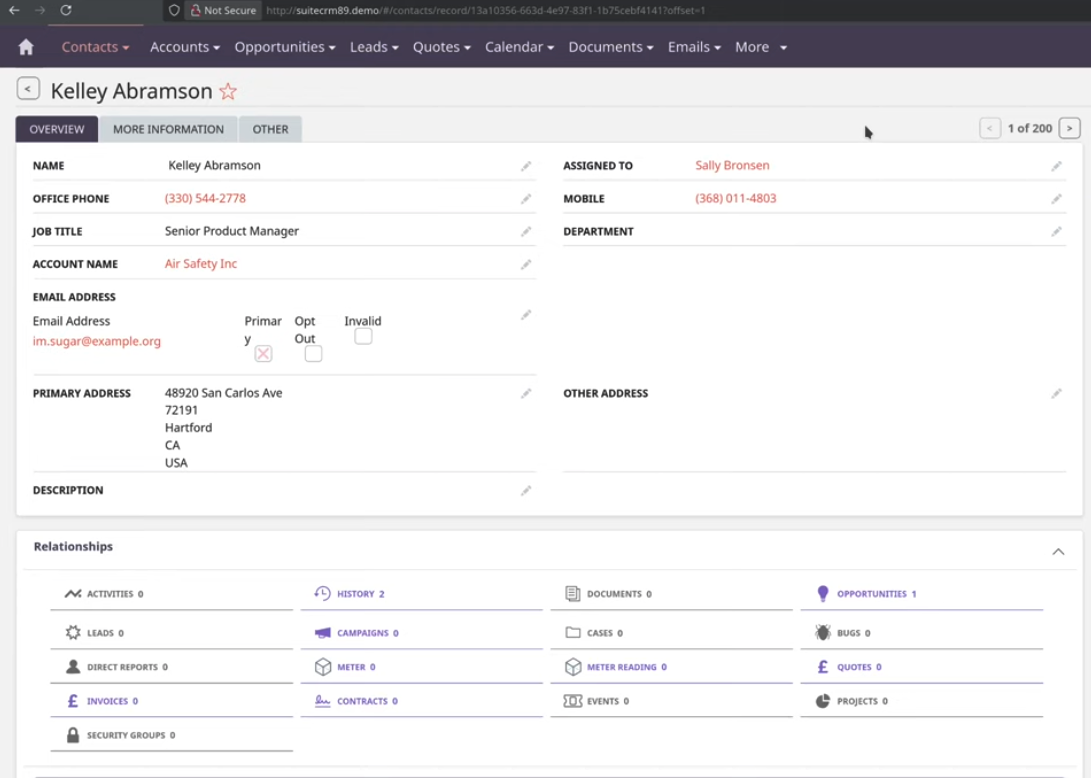Edit the Office Phone field pencil icon

tap(526, 199)
